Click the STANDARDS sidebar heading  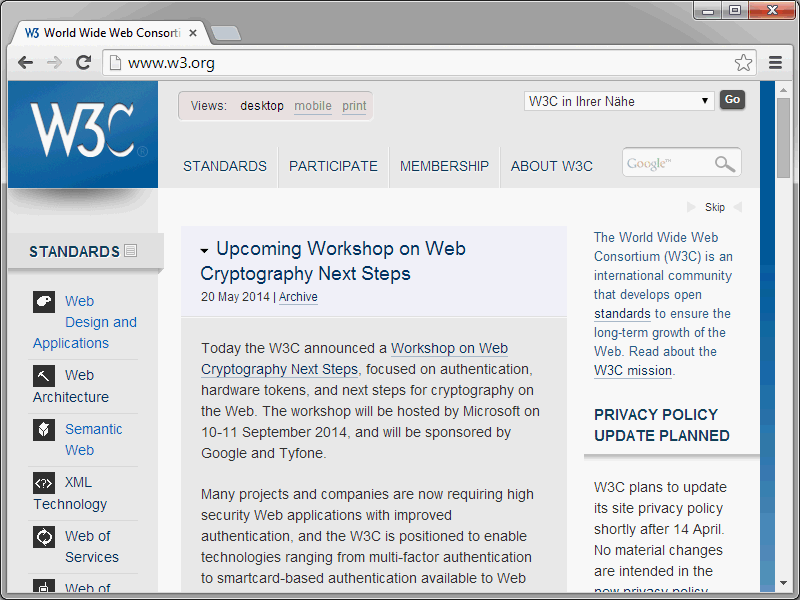coord(74,252)
